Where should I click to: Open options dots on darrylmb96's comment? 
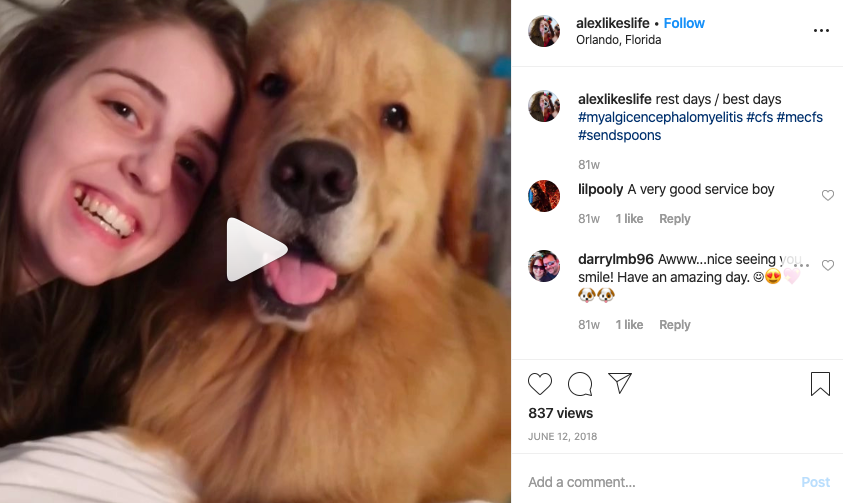(x=801, y=265)
